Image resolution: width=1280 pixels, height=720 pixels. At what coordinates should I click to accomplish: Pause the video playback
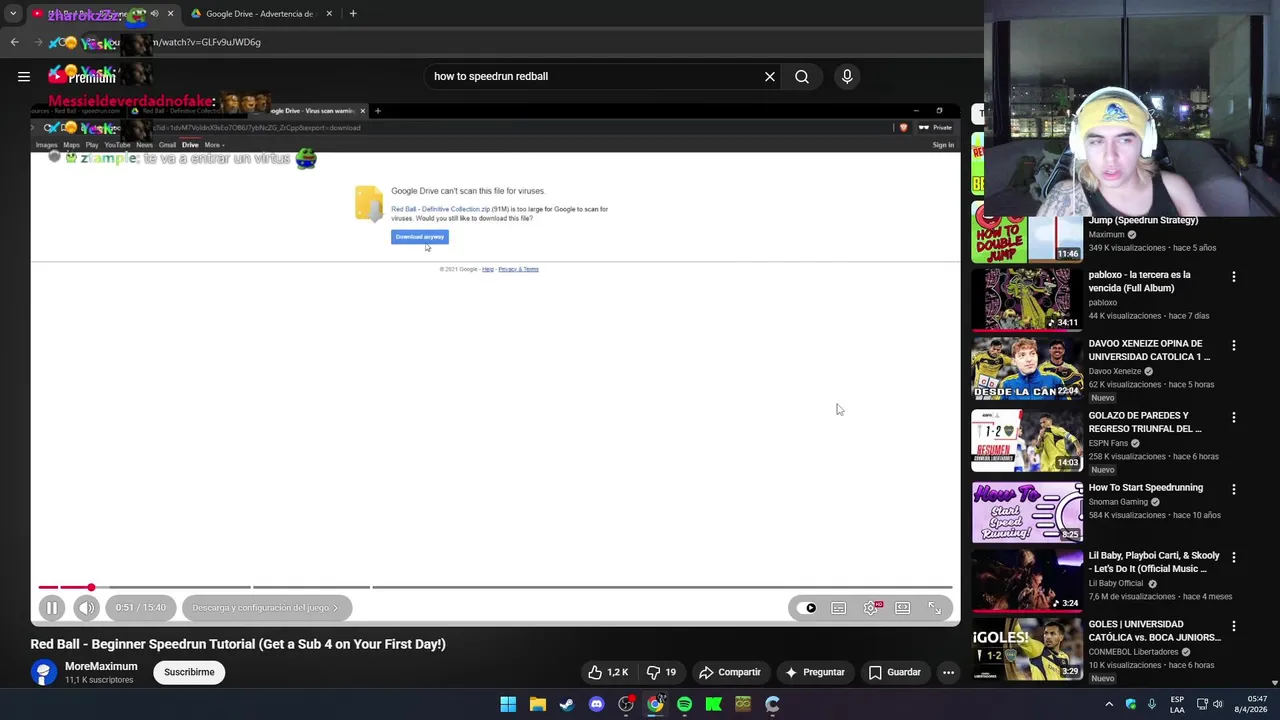point(52,607)
